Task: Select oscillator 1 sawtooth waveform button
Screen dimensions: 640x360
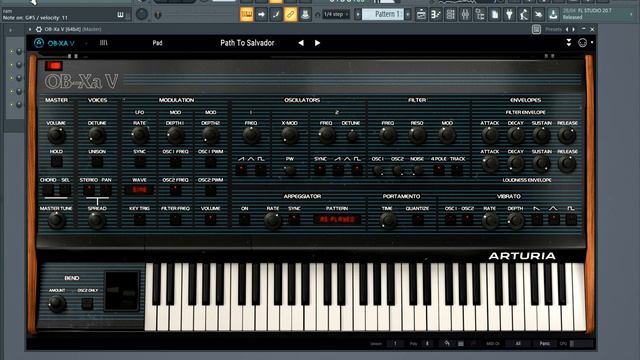Action: pyautogui.click(x=241, y=169)
